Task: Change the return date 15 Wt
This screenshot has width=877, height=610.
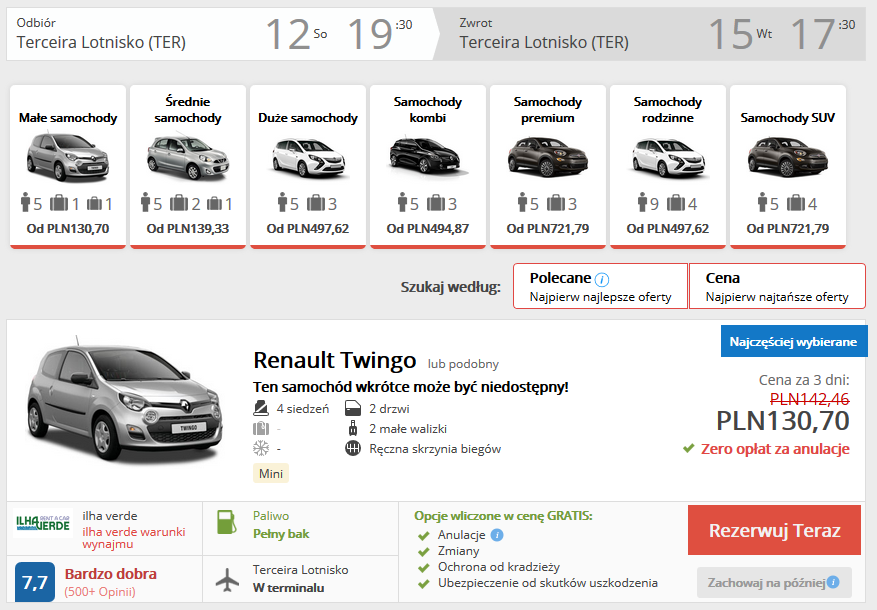Action: coord(740,34)
